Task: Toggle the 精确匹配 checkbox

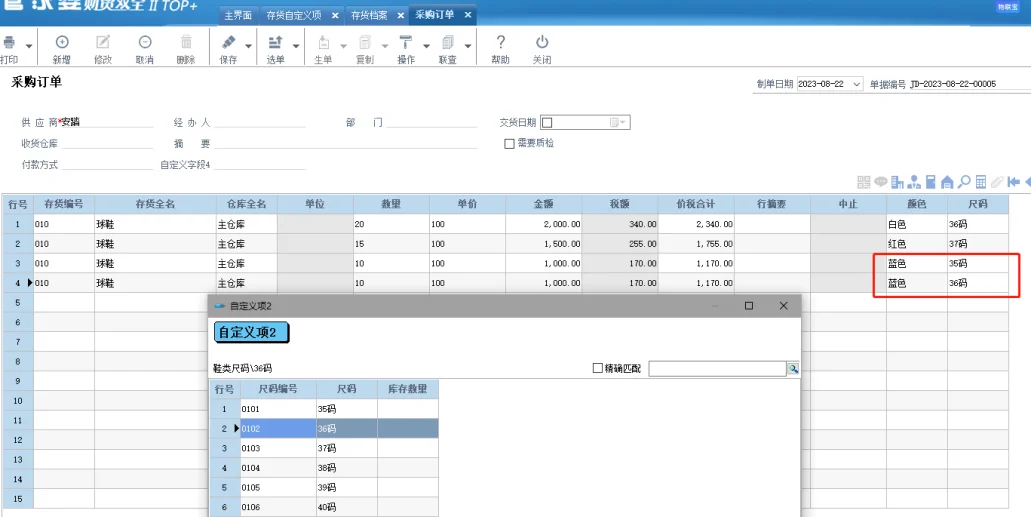Action: 598,368
